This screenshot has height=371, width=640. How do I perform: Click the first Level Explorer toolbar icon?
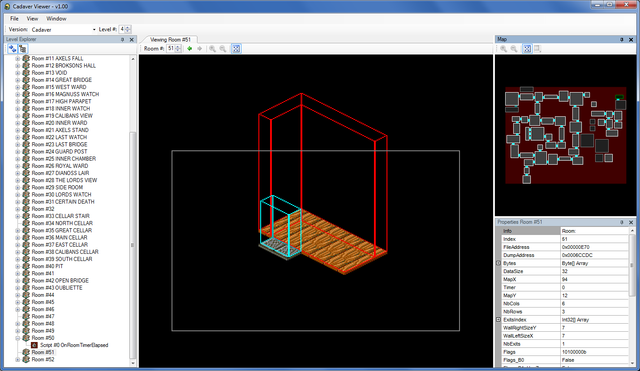click(x=12, y=49)
